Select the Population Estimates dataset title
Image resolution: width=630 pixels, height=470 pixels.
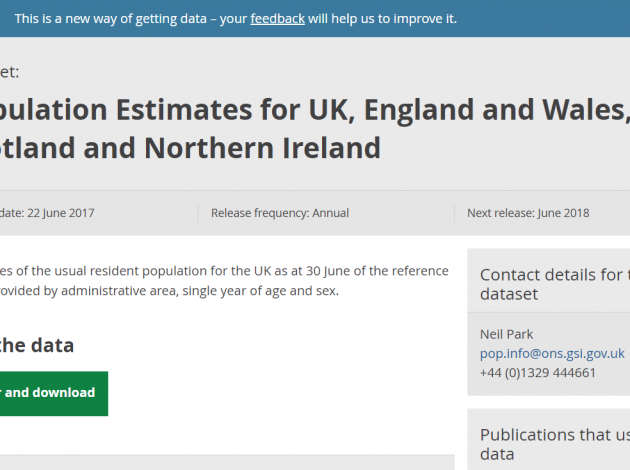315,129
